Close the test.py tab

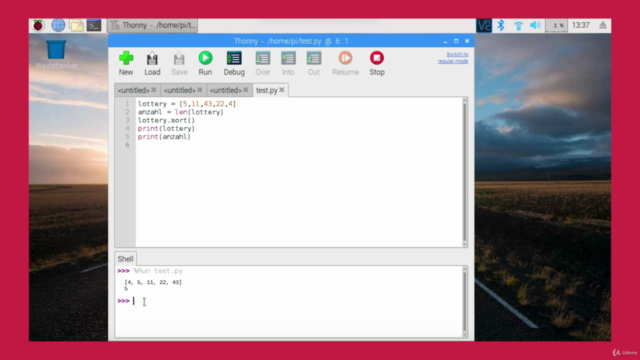tap(282, 90)
